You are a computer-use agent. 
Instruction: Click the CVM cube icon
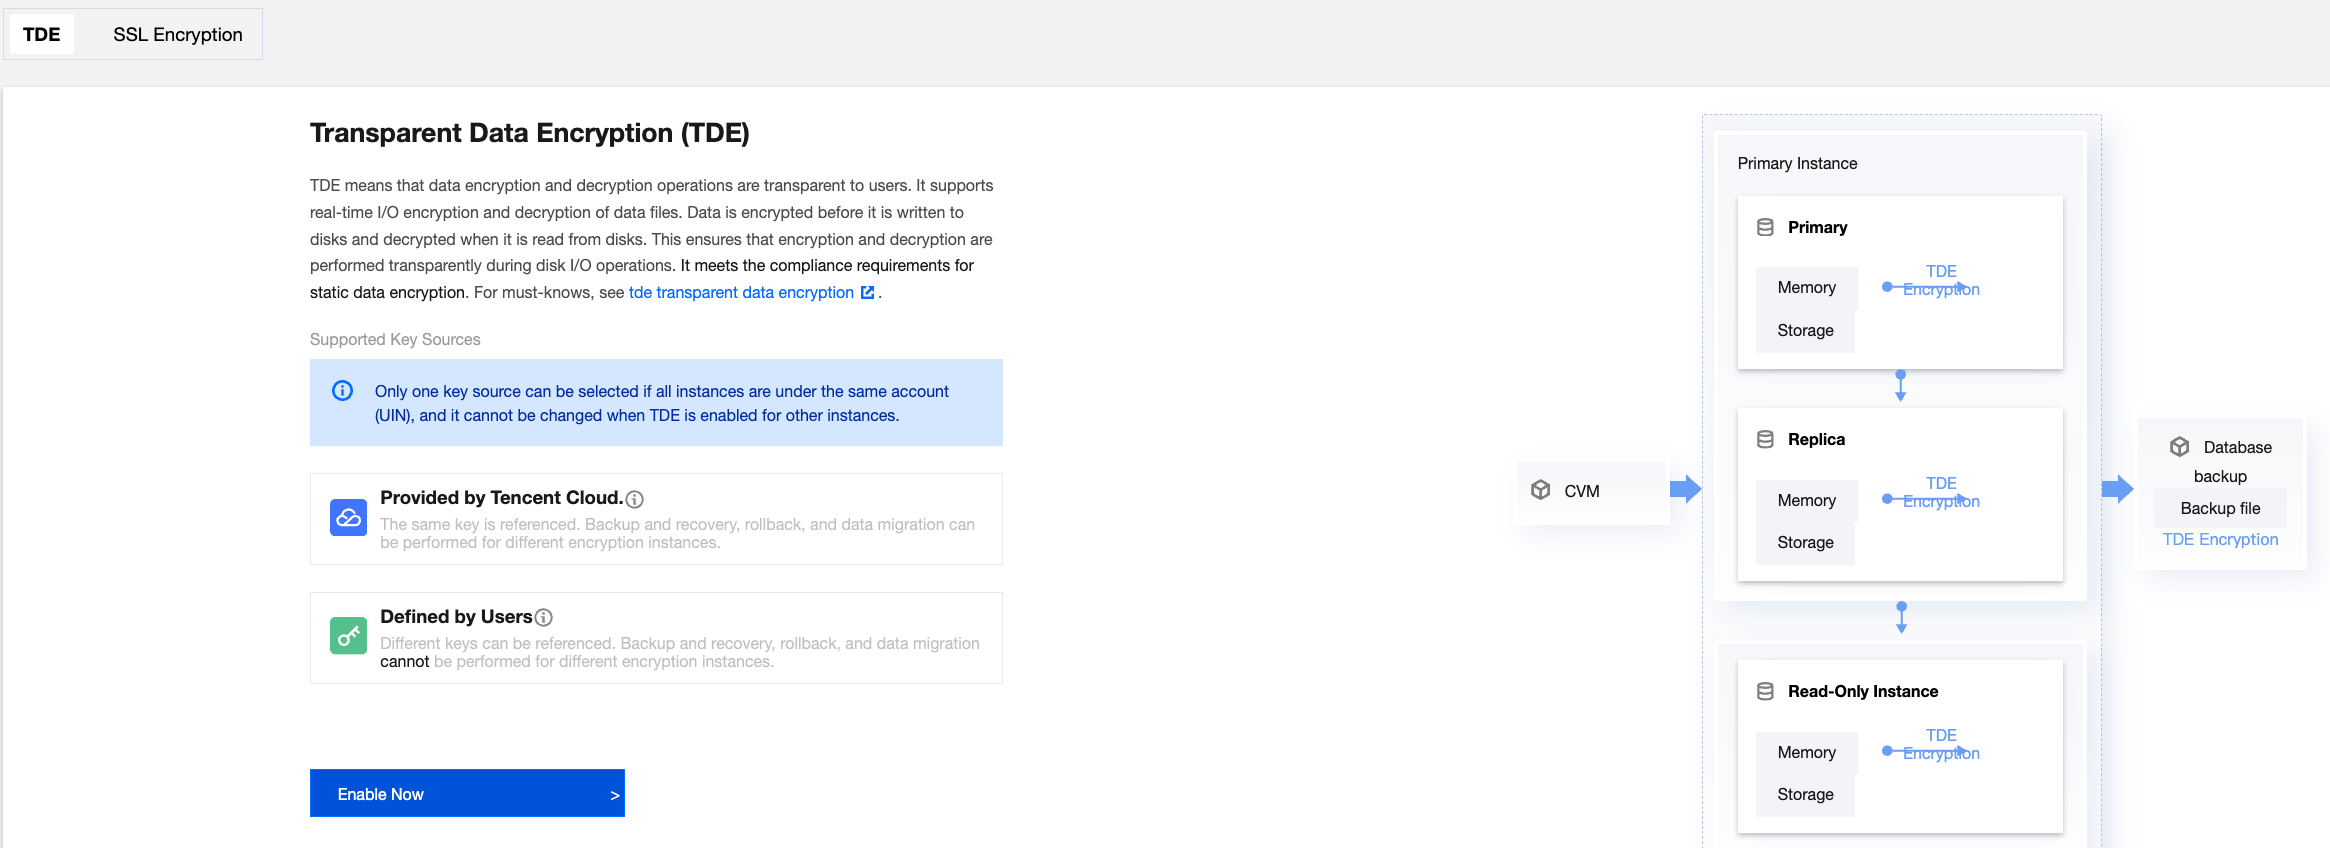(1540, 490)
